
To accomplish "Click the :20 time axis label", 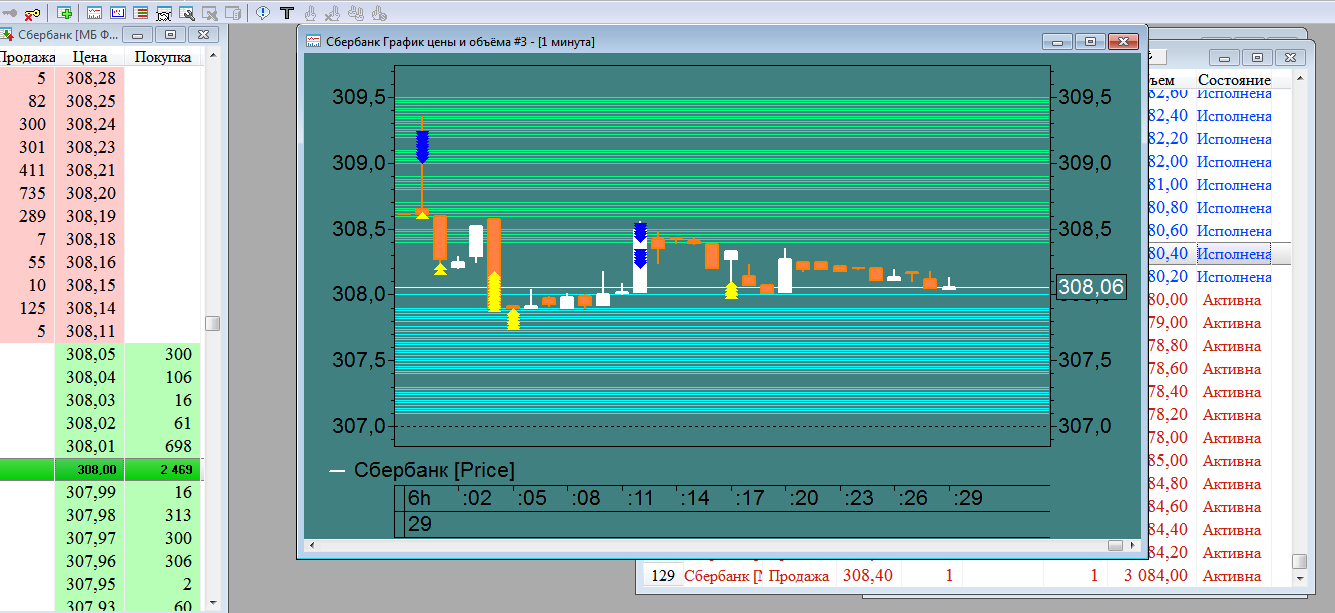I will tap(803, 498).
